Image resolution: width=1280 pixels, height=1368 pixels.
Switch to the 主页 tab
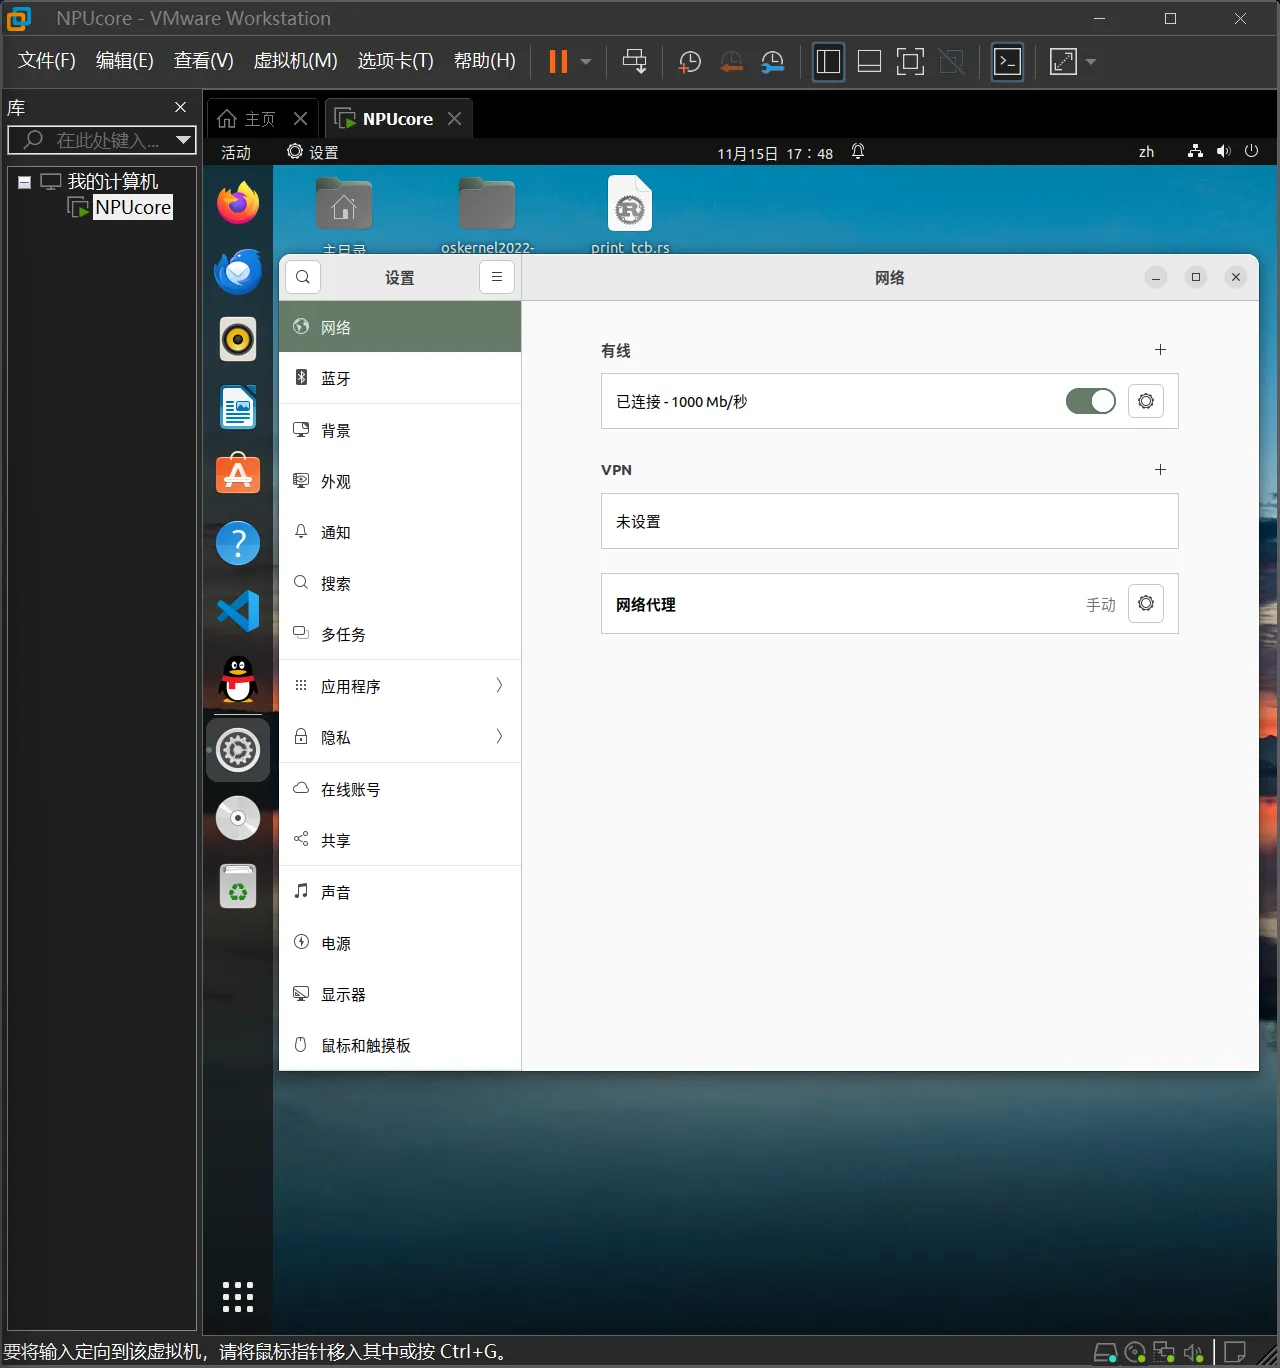click(248, 119)
